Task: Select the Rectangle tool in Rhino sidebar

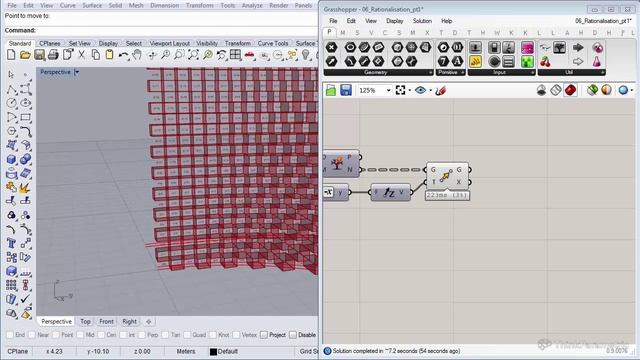Action: (26, 117)
